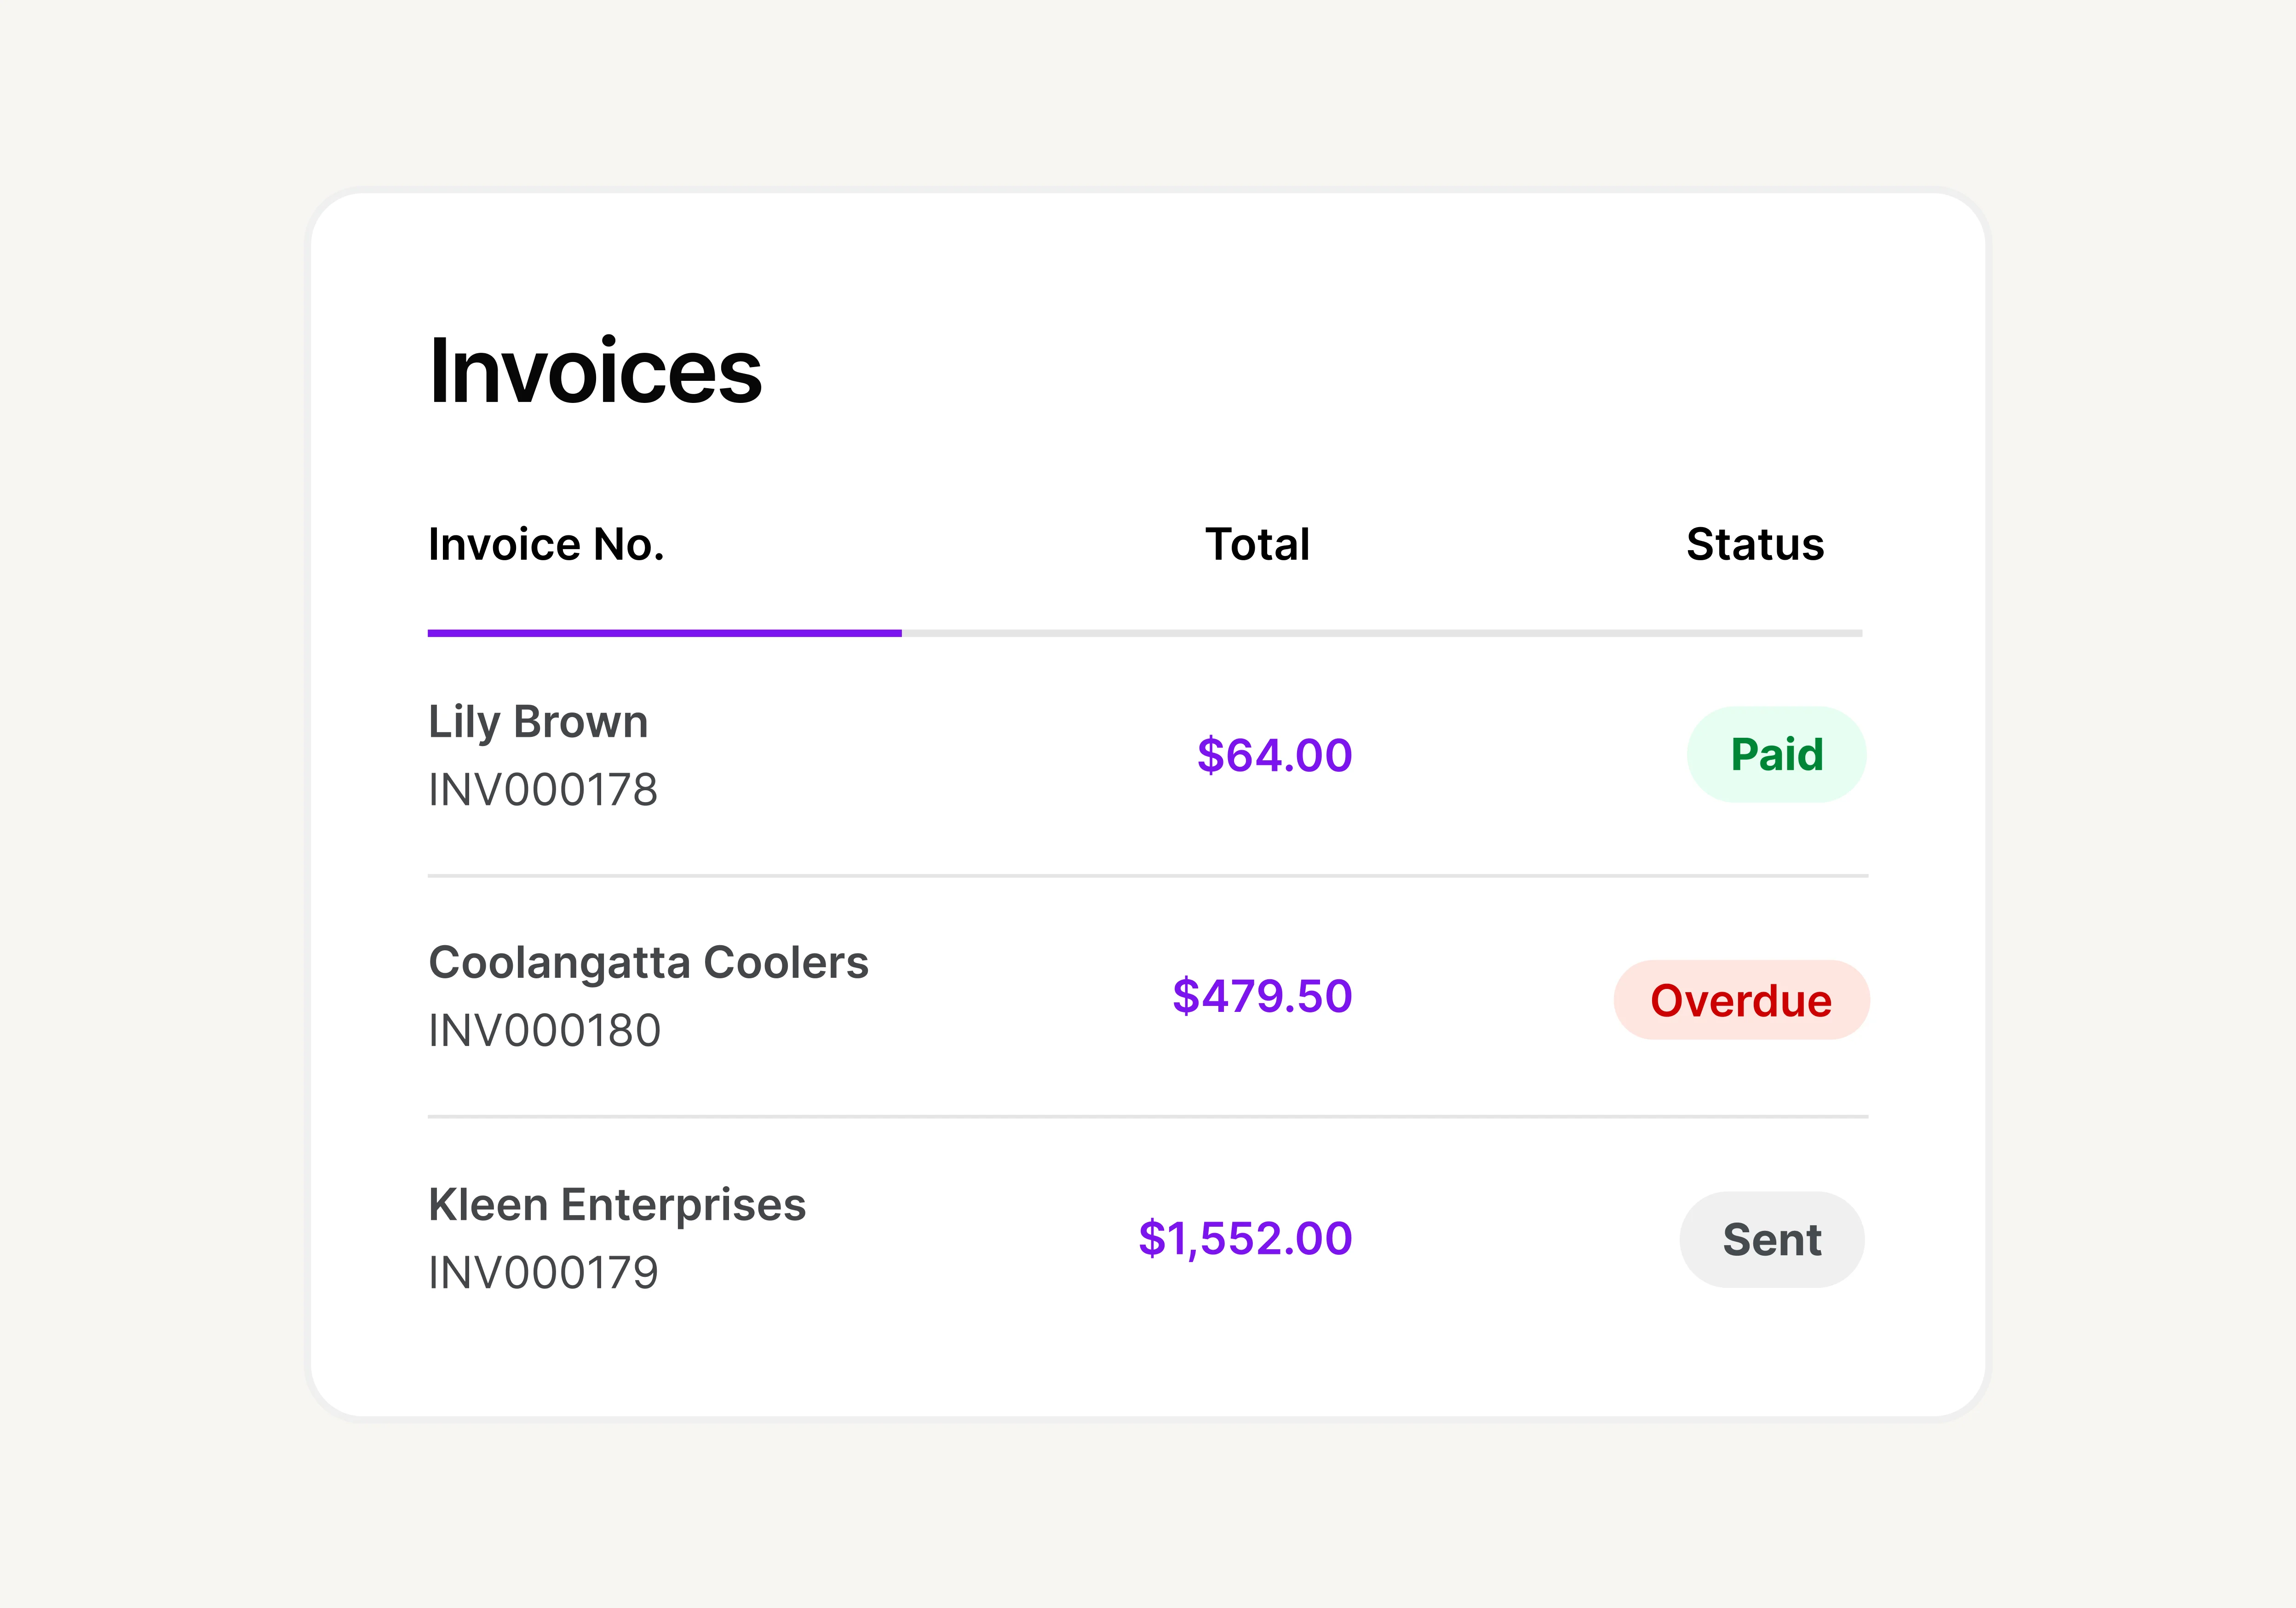Click the customer name Lily Brown

[x=537, y=721]
